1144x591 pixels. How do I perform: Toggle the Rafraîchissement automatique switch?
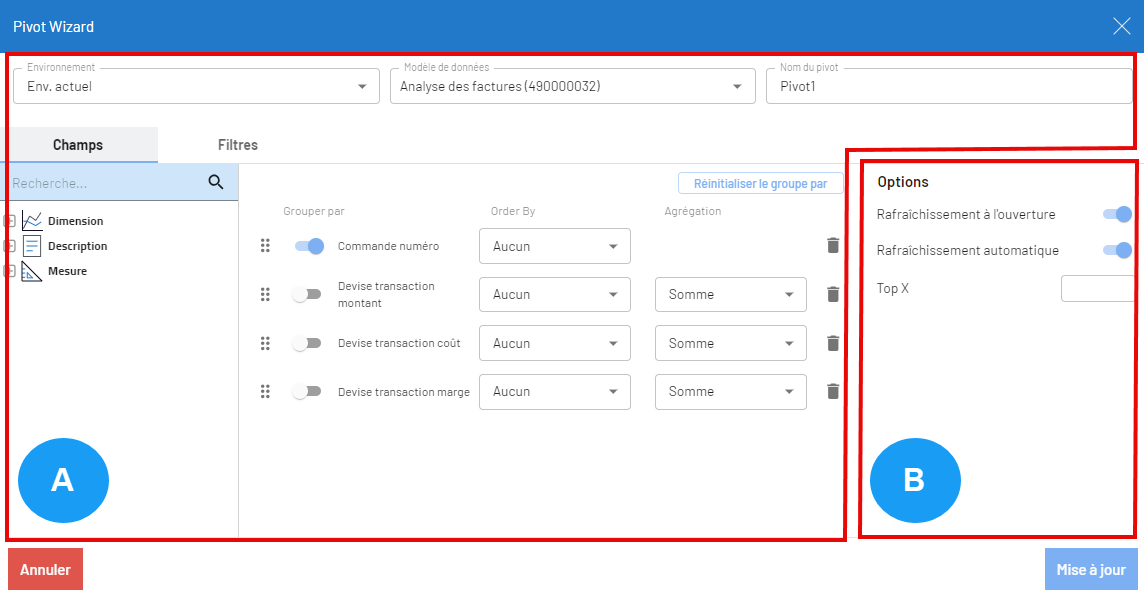tap(1117, 250)
